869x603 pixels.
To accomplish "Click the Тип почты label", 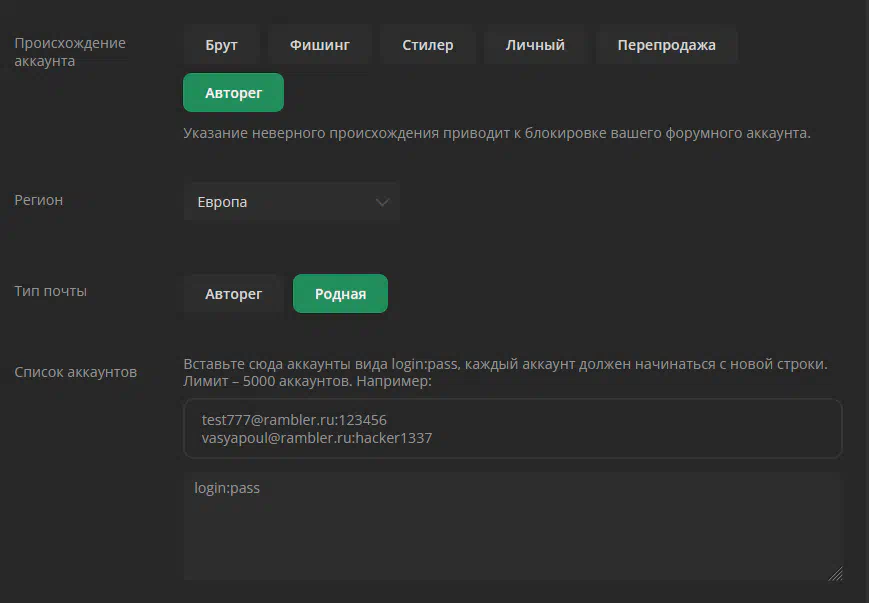I will [50, 292].
